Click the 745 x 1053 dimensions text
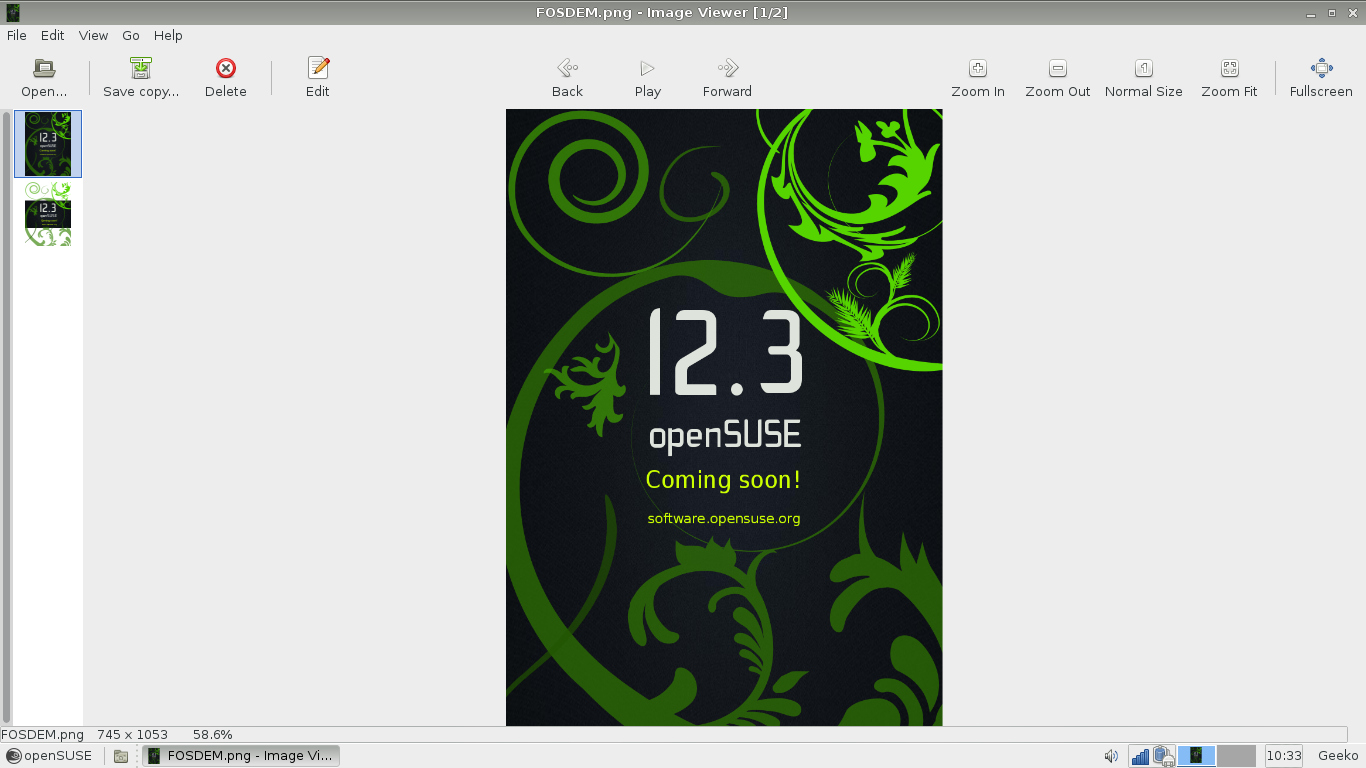This screenshot has height=768, width=1366. [132, 735]
